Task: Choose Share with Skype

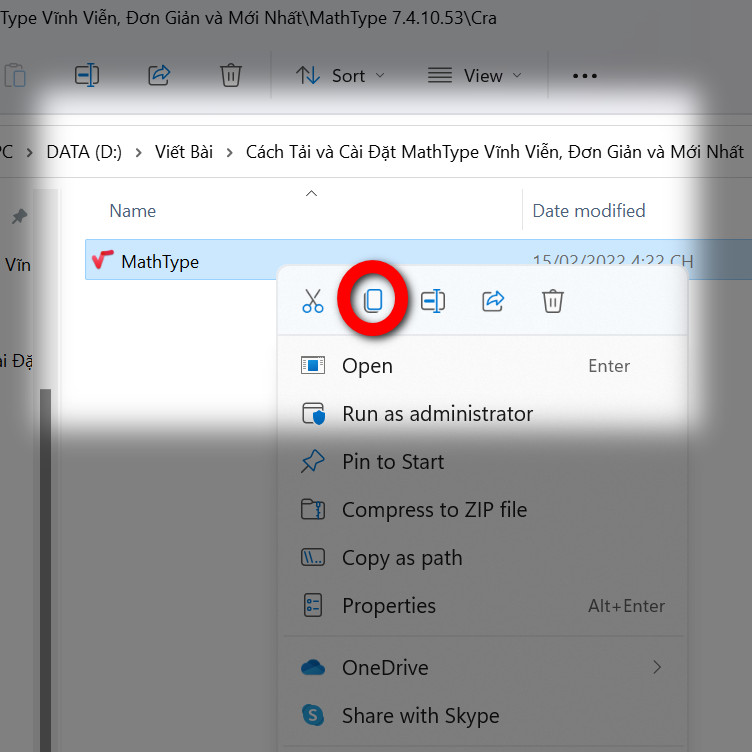Action: (x=482, y=715)
